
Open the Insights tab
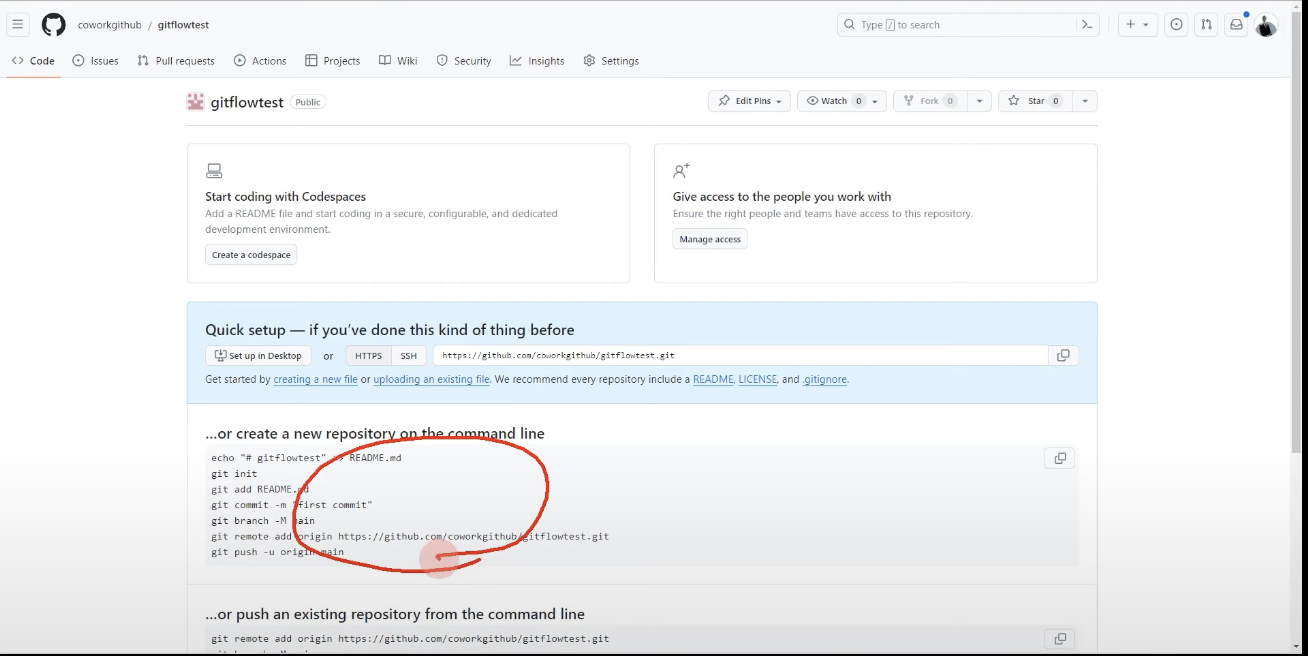(x=537, y=61)
